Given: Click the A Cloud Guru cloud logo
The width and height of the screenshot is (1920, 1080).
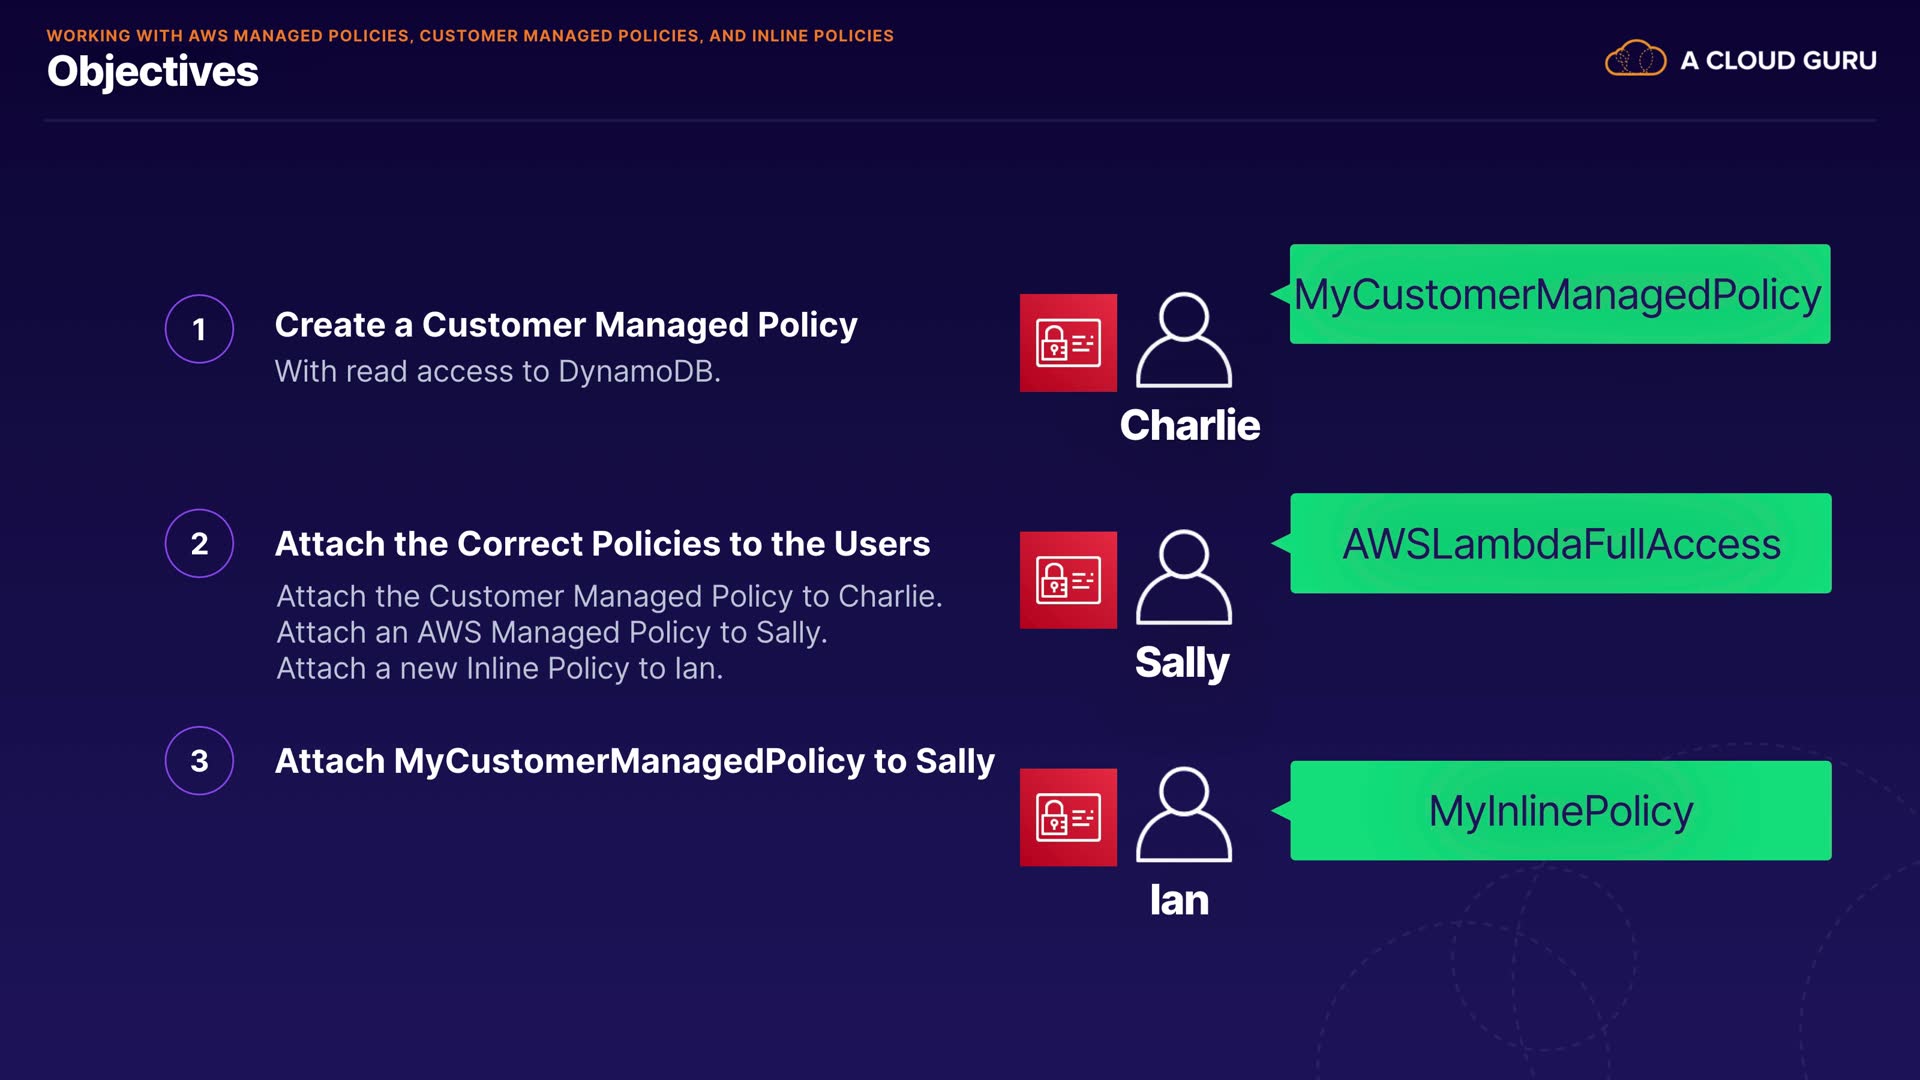Looking at the screenshot, I should point(1635,59).
